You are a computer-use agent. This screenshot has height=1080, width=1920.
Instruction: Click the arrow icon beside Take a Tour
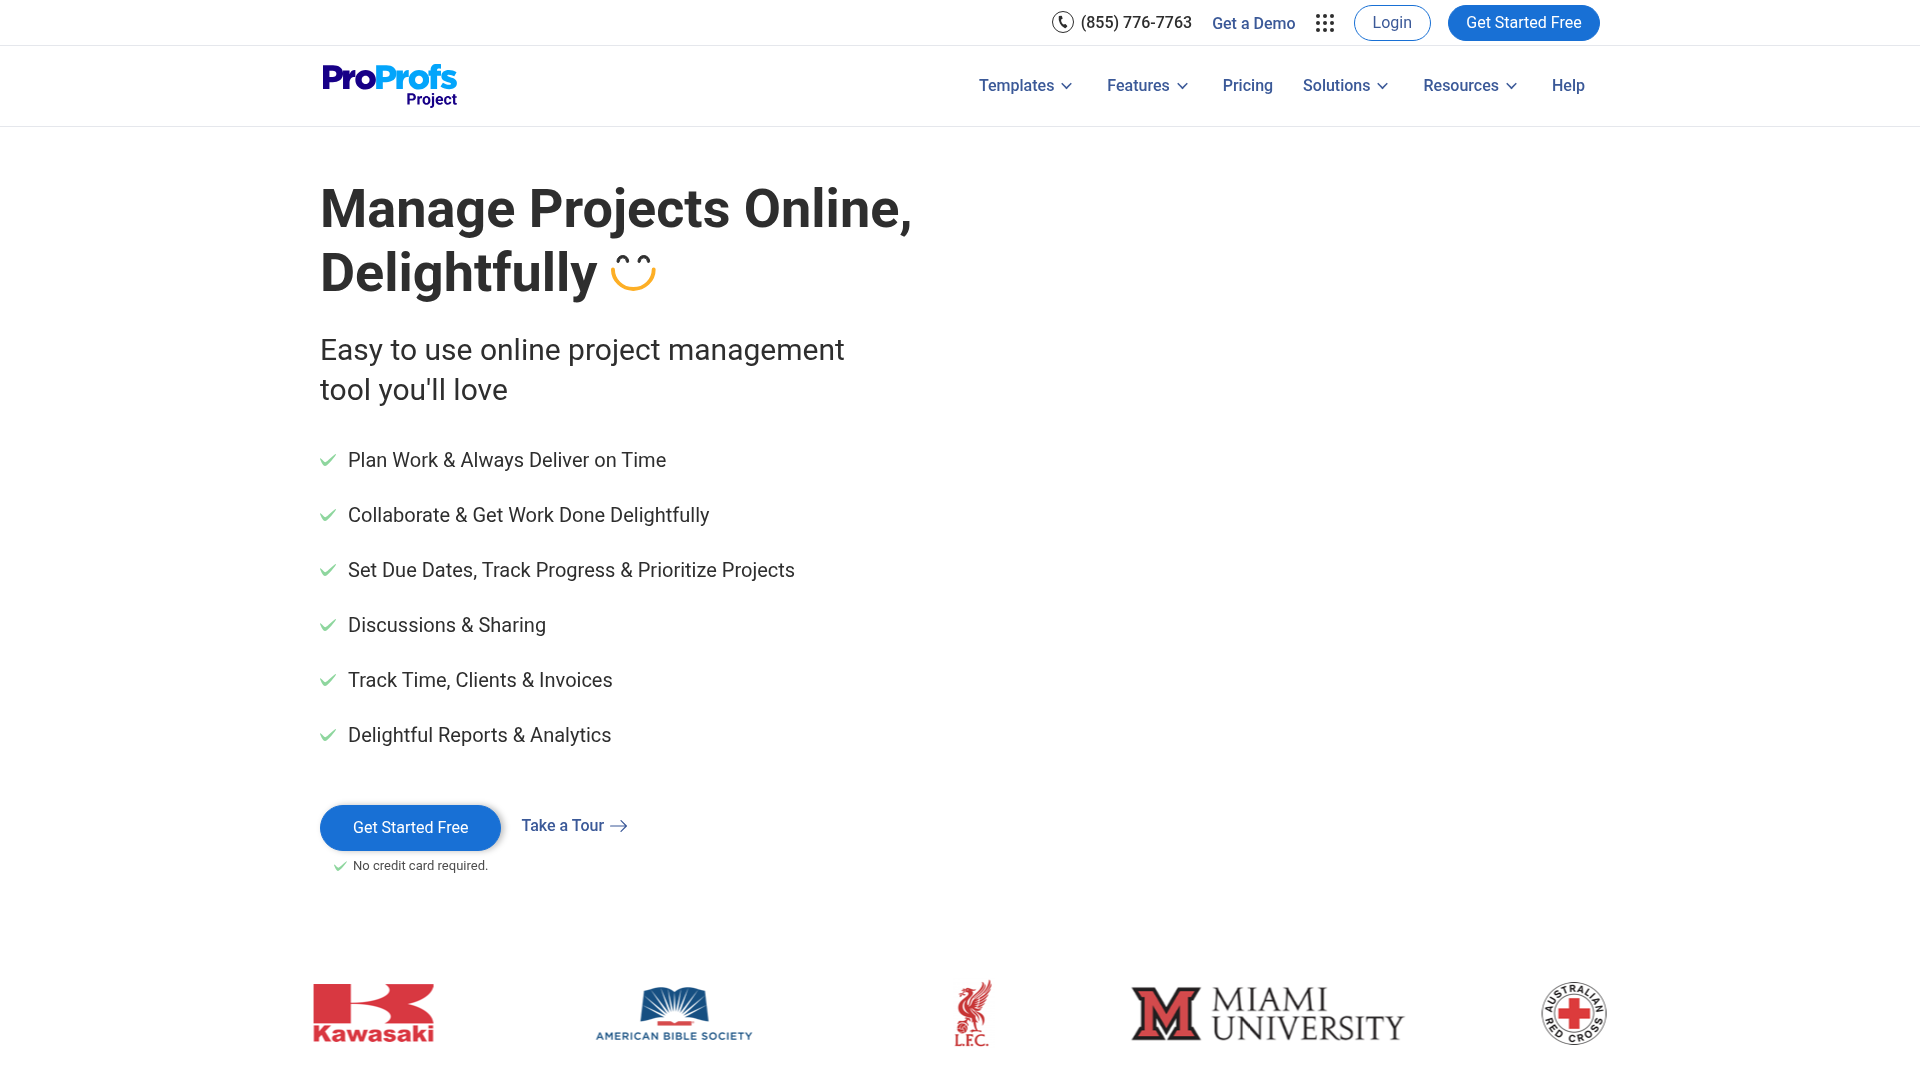tap(620, 826)
